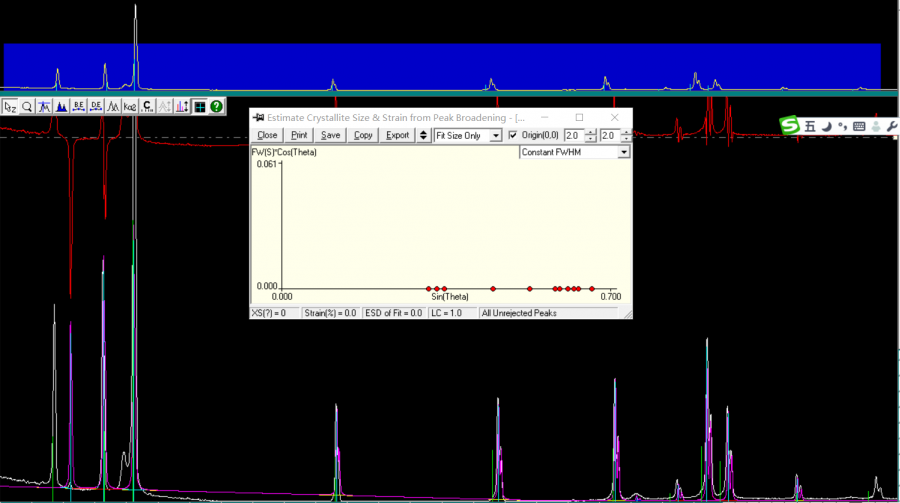Expand the Constant FWHM dropdown
The image size is (900, 503).
(575, 152)
